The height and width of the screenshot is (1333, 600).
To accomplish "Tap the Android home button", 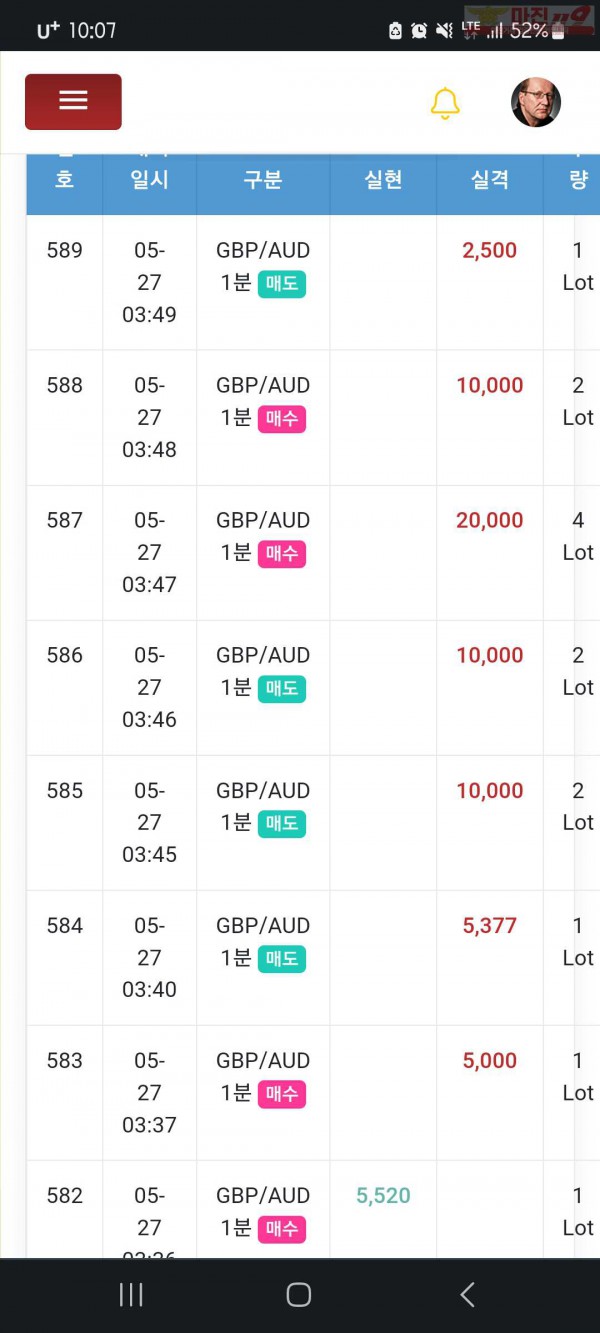I will [298, 1295].
